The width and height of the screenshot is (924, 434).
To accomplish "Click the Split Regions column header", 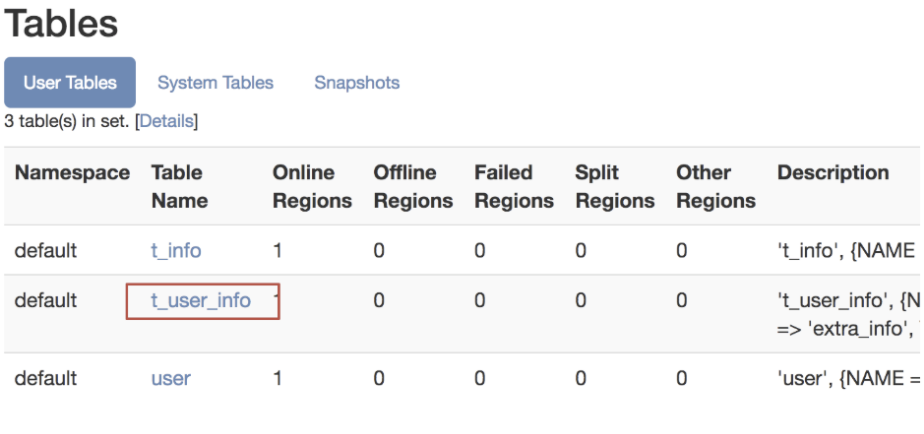I will pos(615,186).
